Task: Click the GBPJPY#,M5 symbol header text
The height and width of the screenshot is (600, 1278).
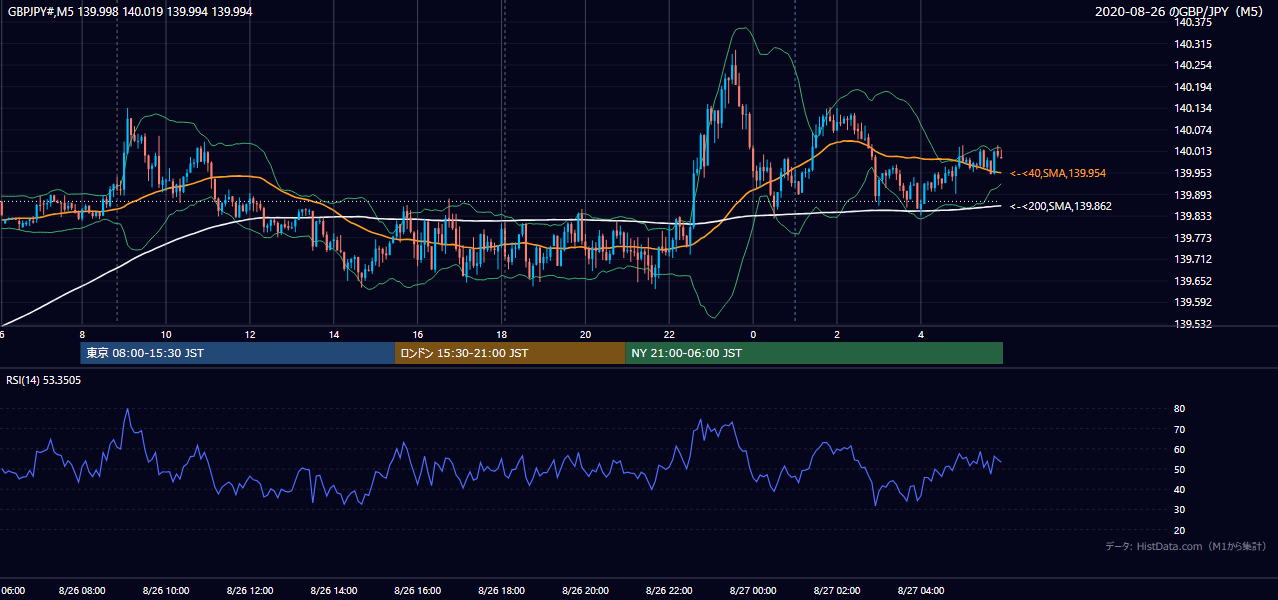Action: click(130, 11)
